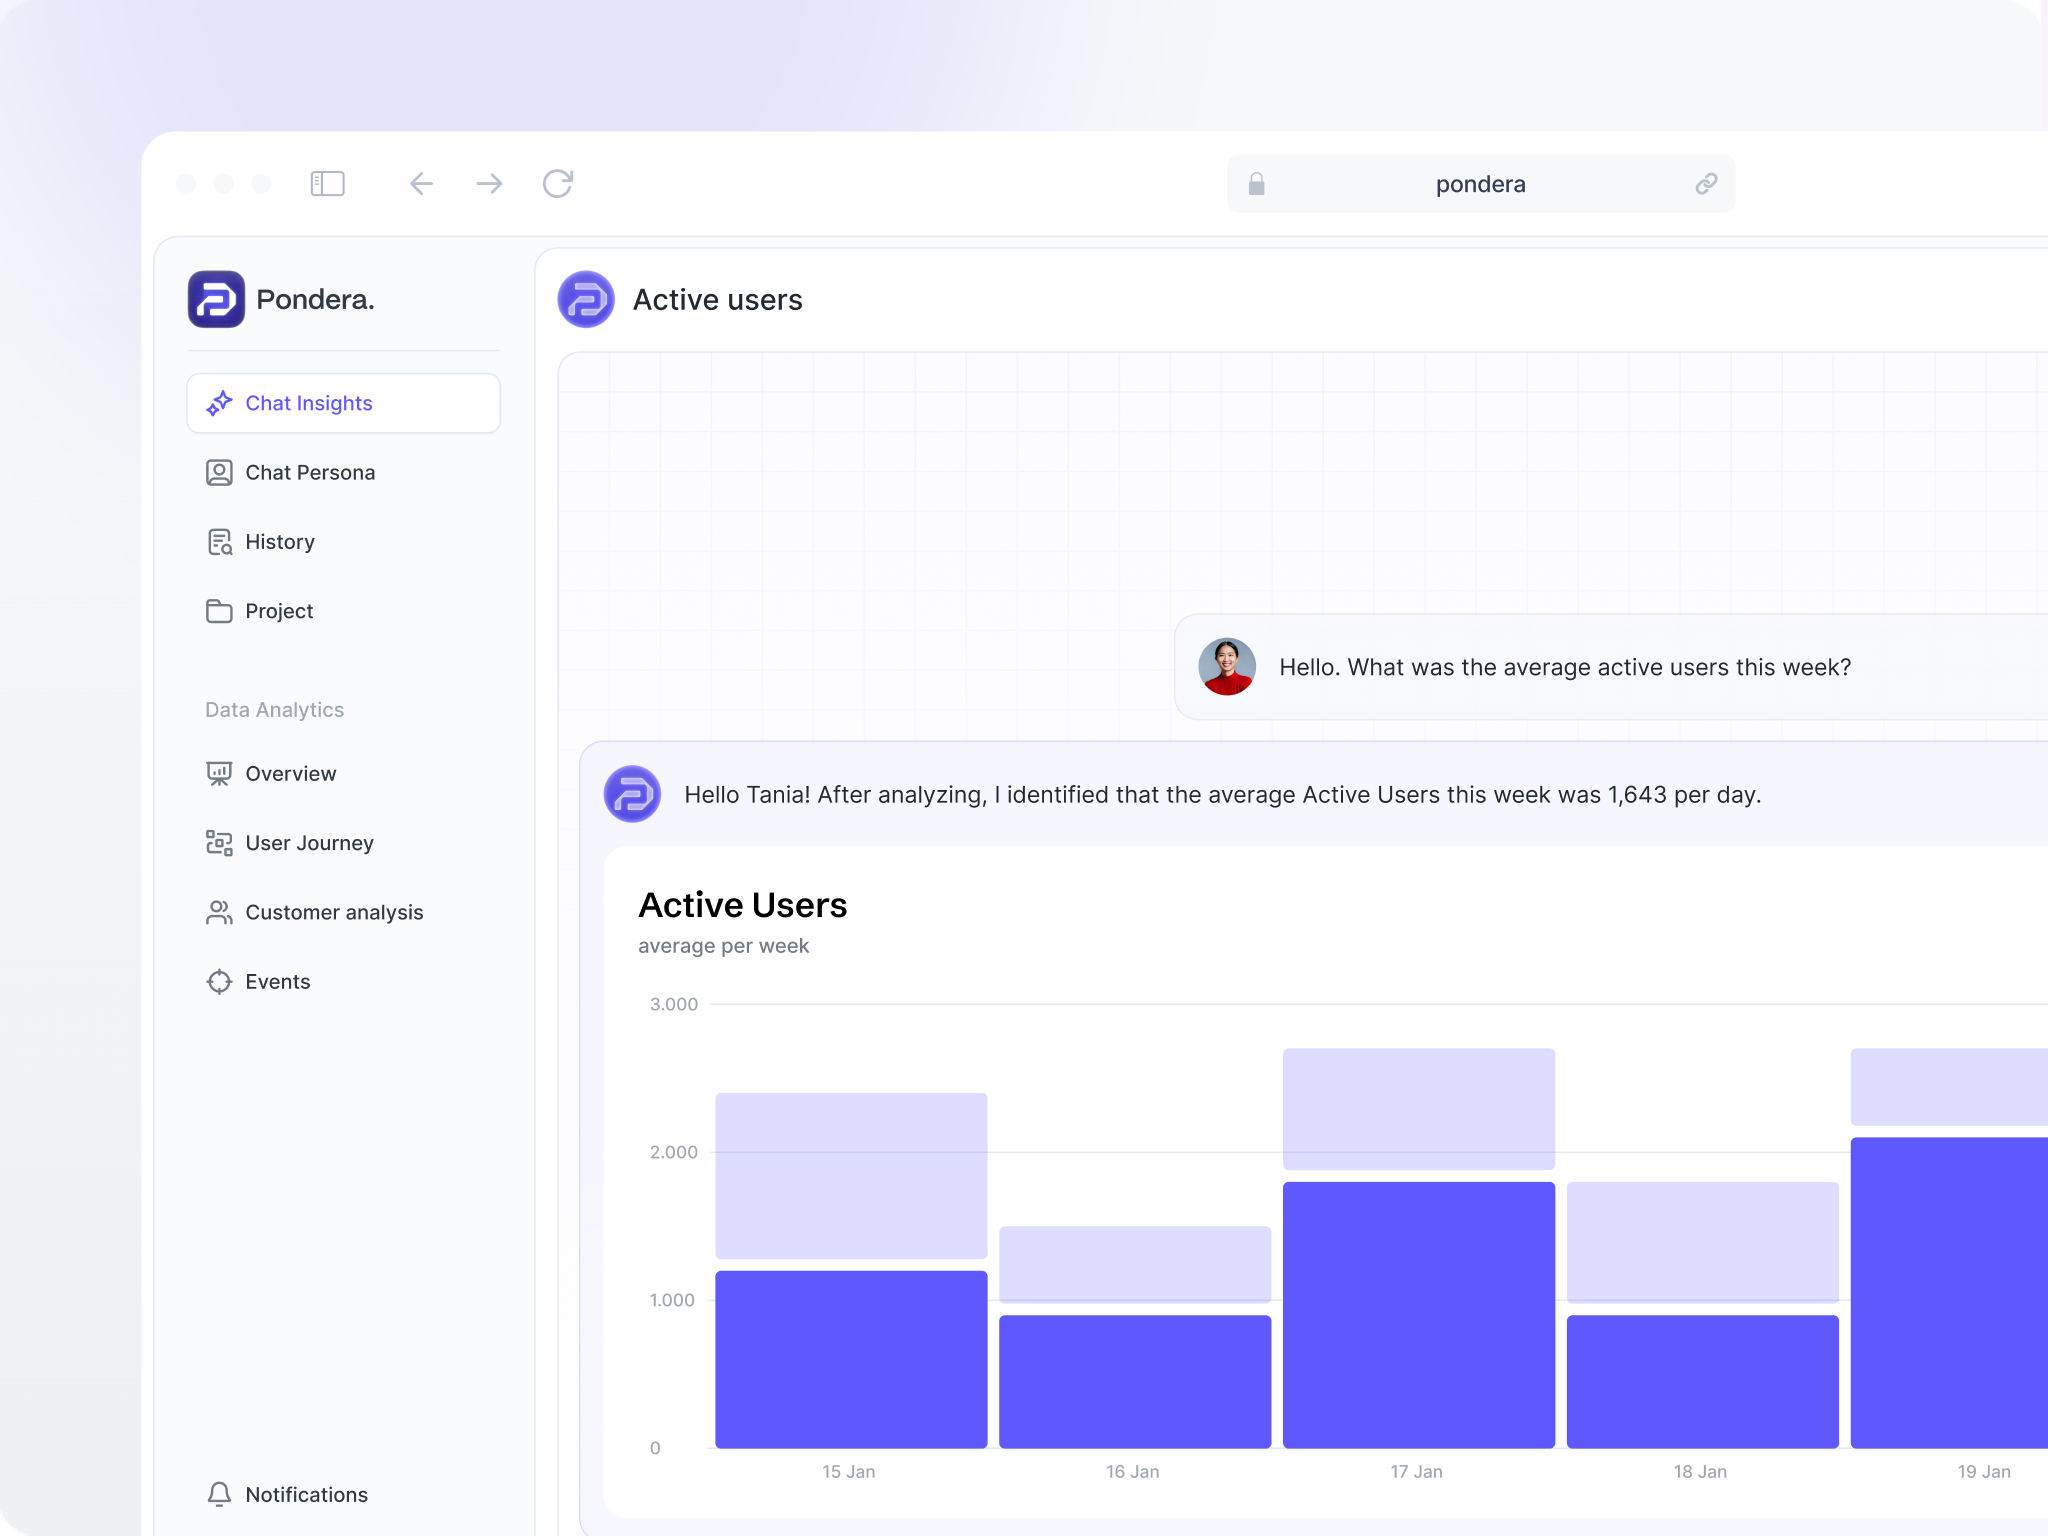
Task: Click the 3.000 y-axis label
Action: click(x=674, y=1004)
